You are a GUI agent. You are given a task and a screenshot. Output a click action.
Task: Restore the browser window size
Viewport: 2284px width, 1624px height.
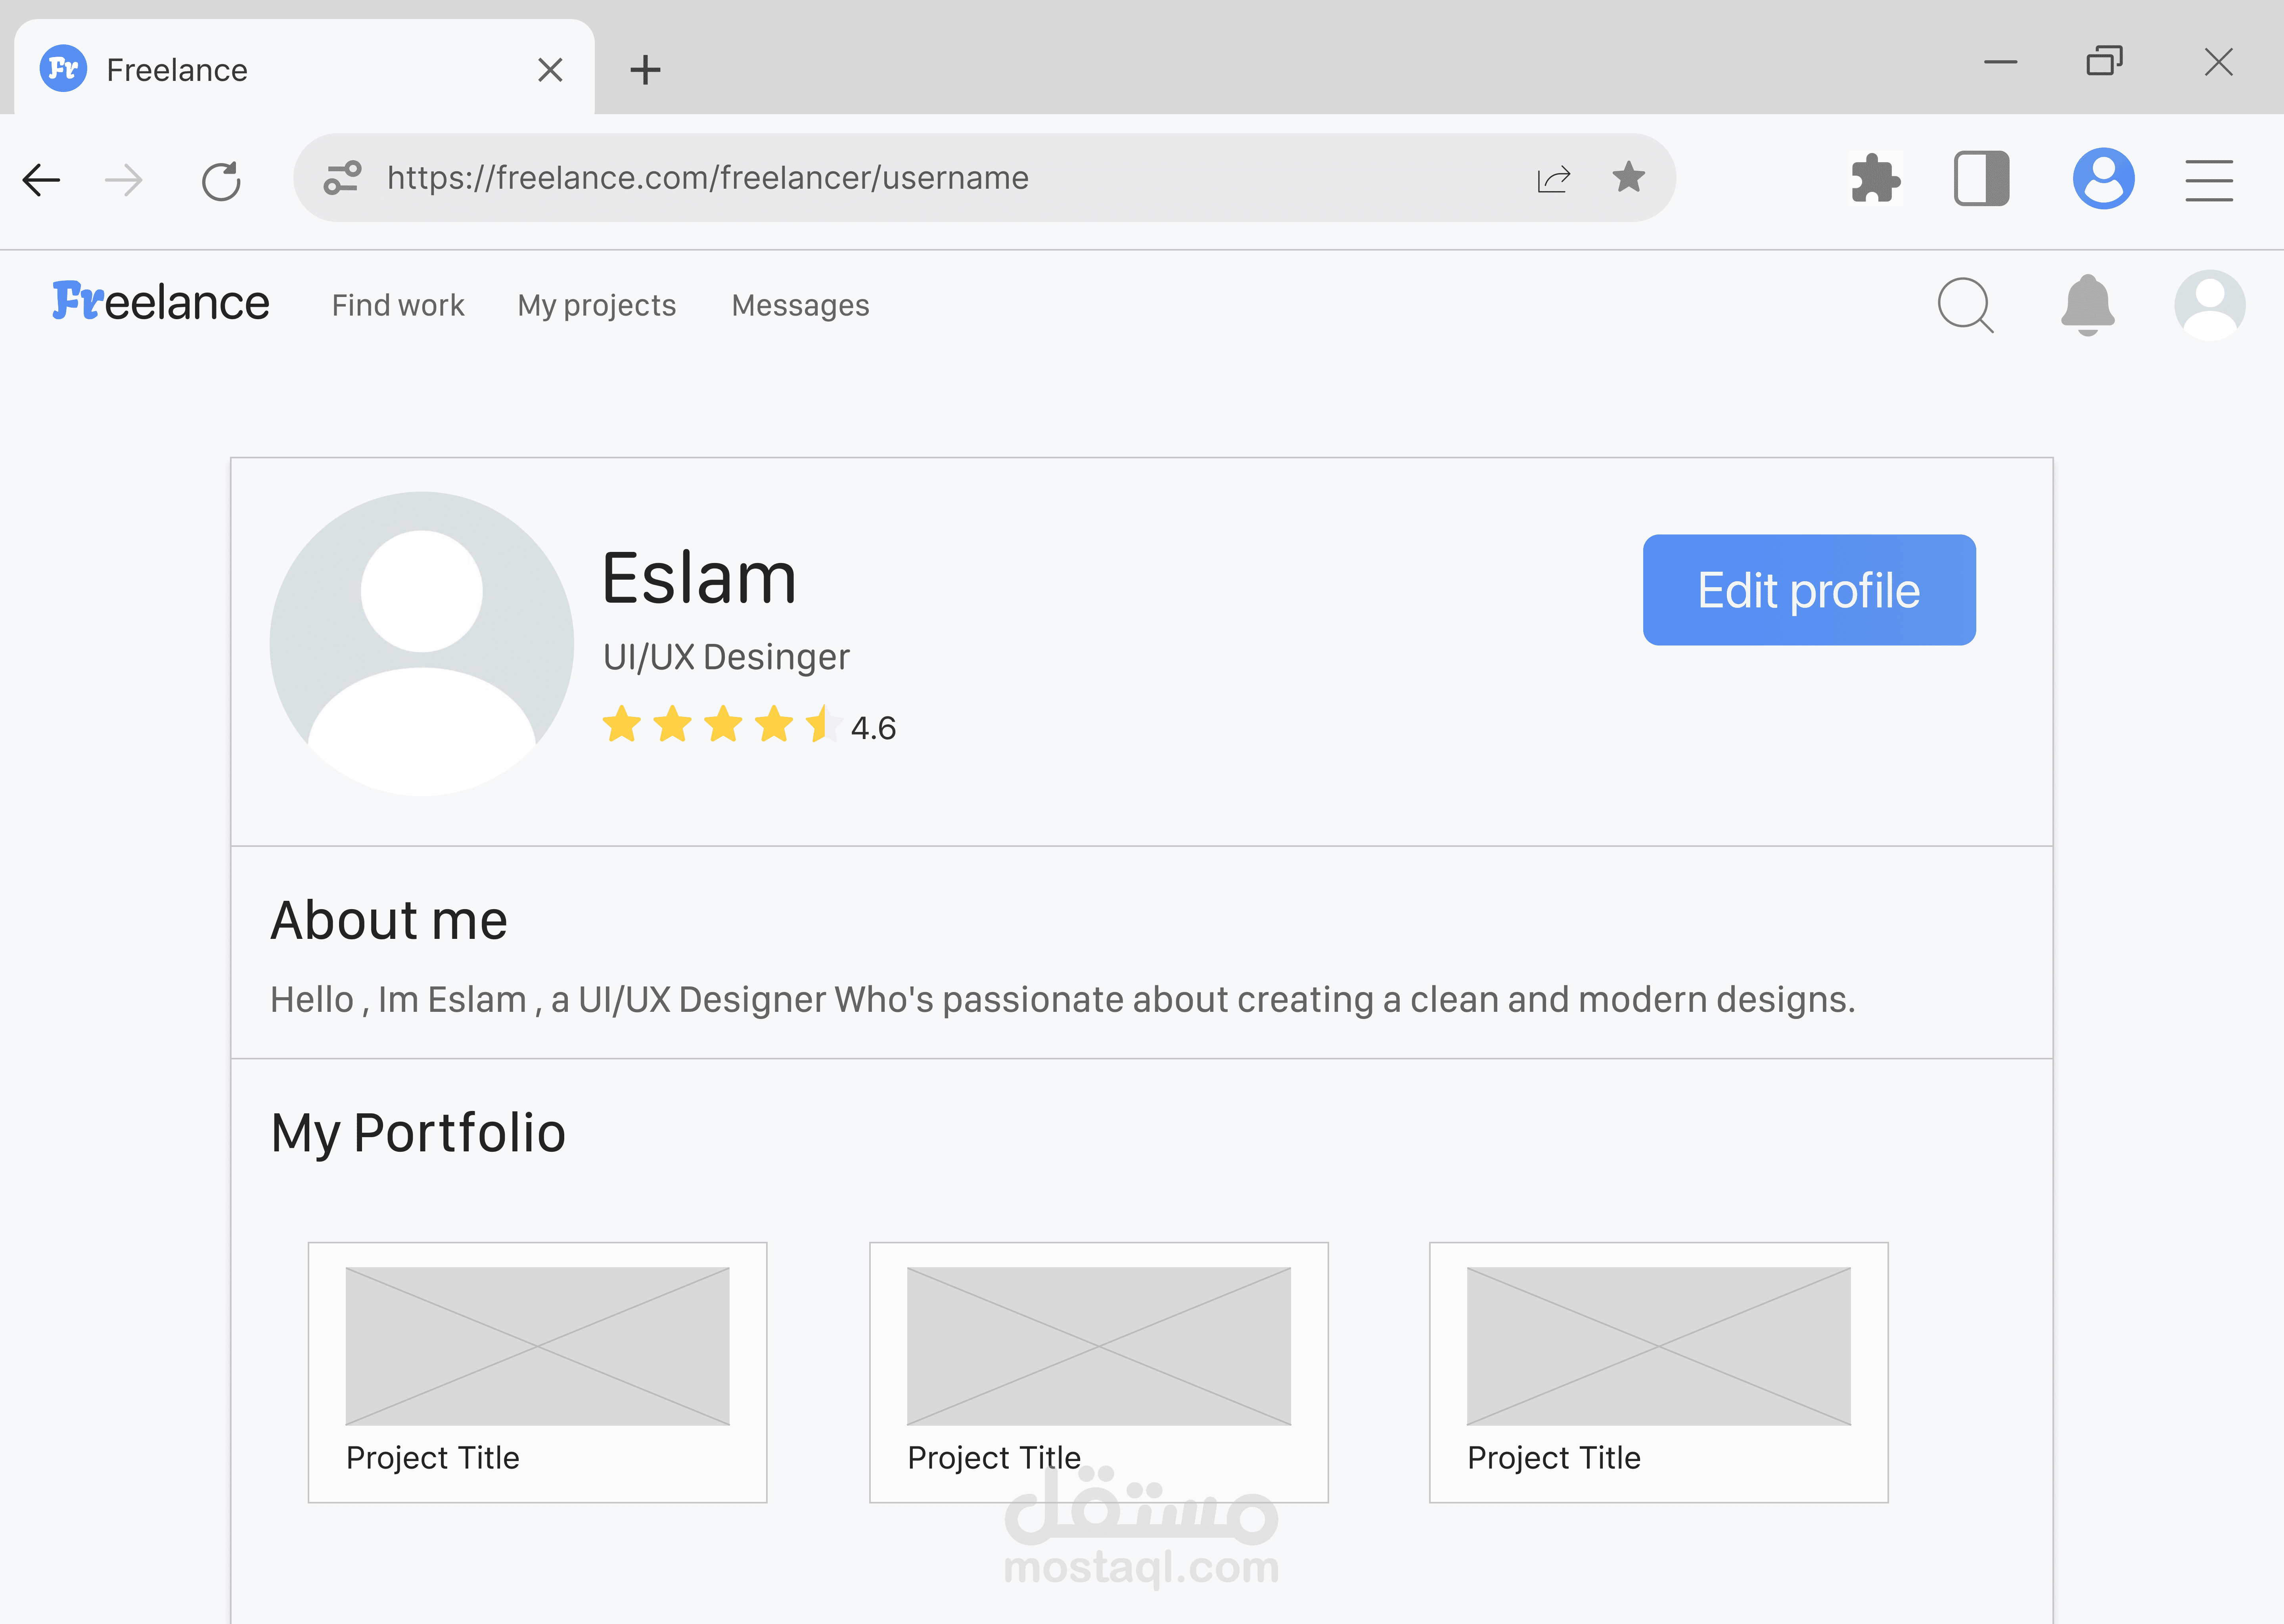[2105, 61]
